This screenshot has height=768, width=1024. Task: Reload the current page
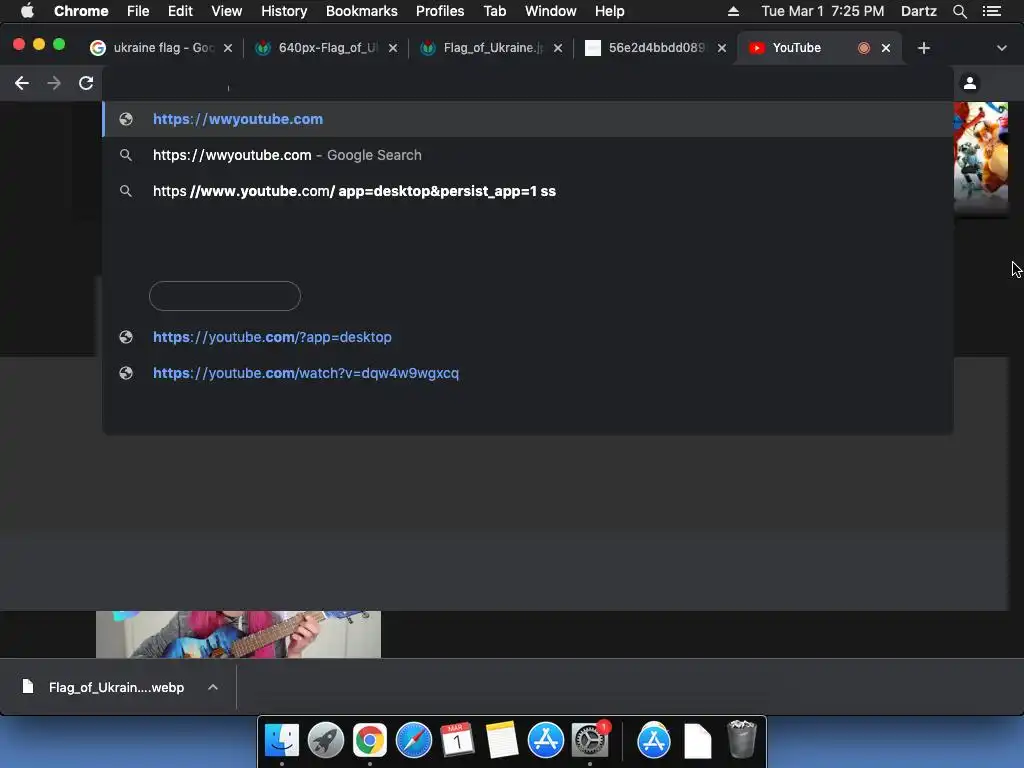click(x=86, y=83)
